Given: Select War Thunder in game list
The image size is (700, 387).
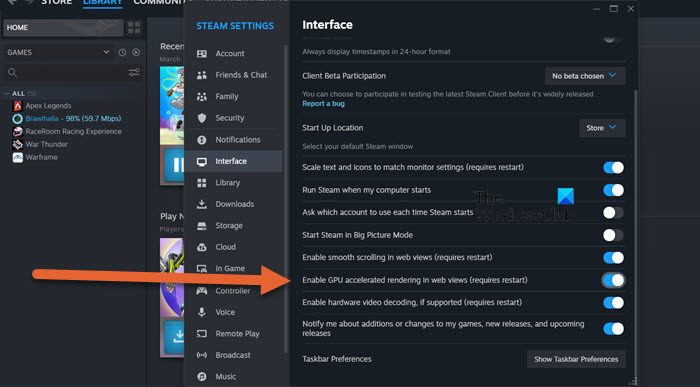Looking at the screenshot, I should click(46, 144).
